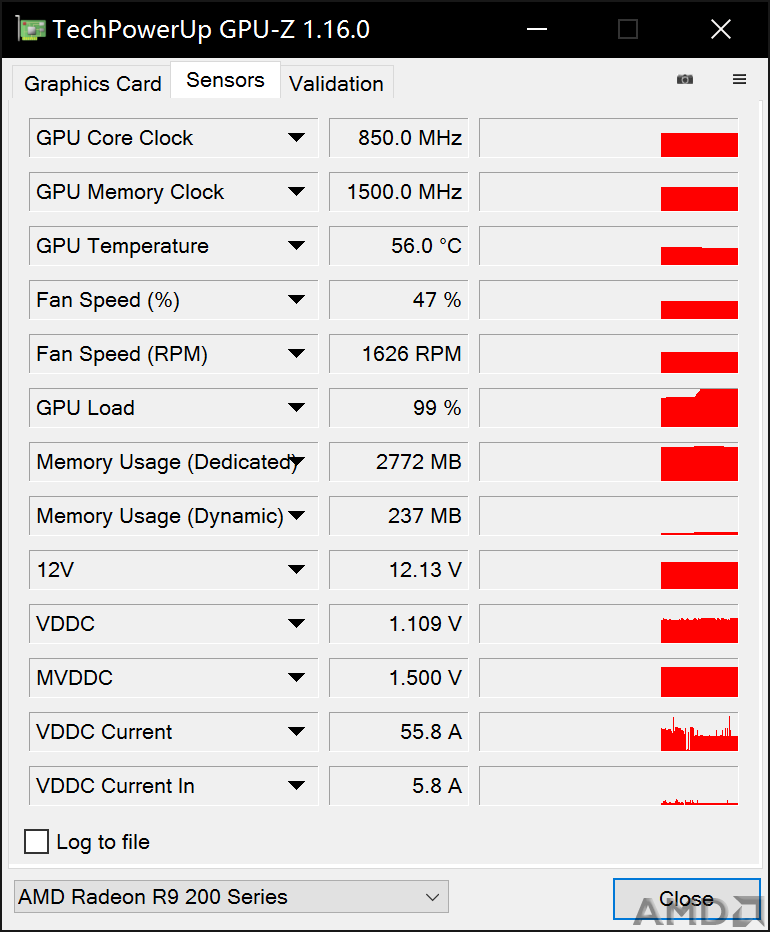
Task: Click the Close button
Action: point(686,899)
